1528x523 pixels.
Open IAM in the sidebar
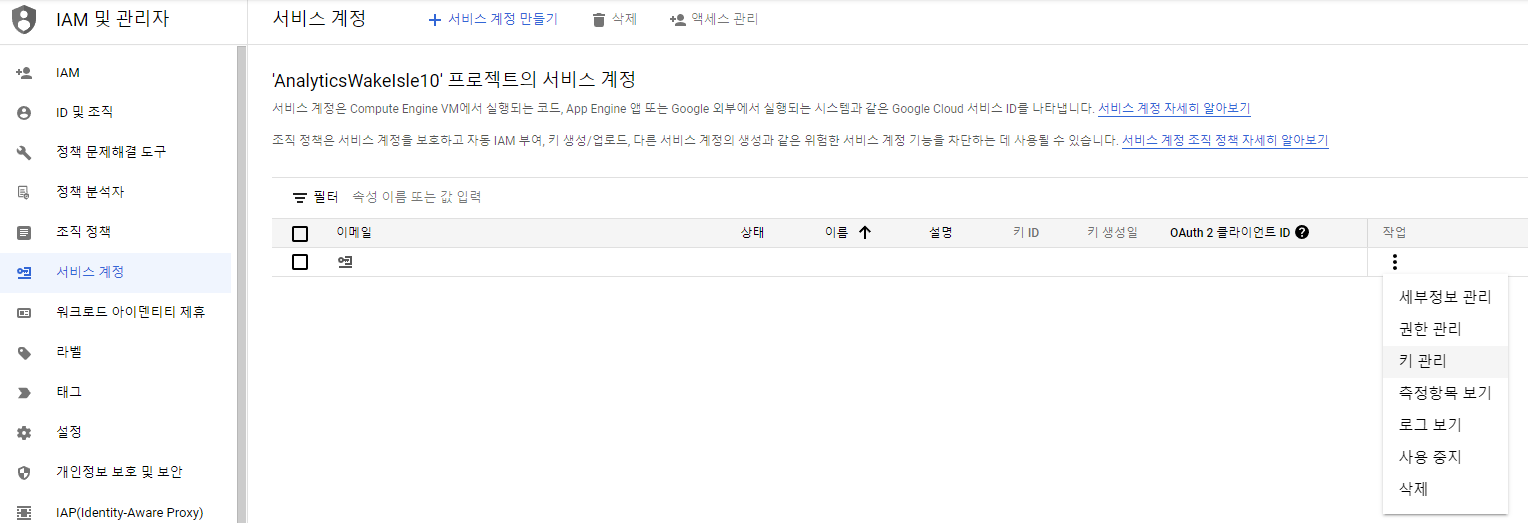pos(115,72)
